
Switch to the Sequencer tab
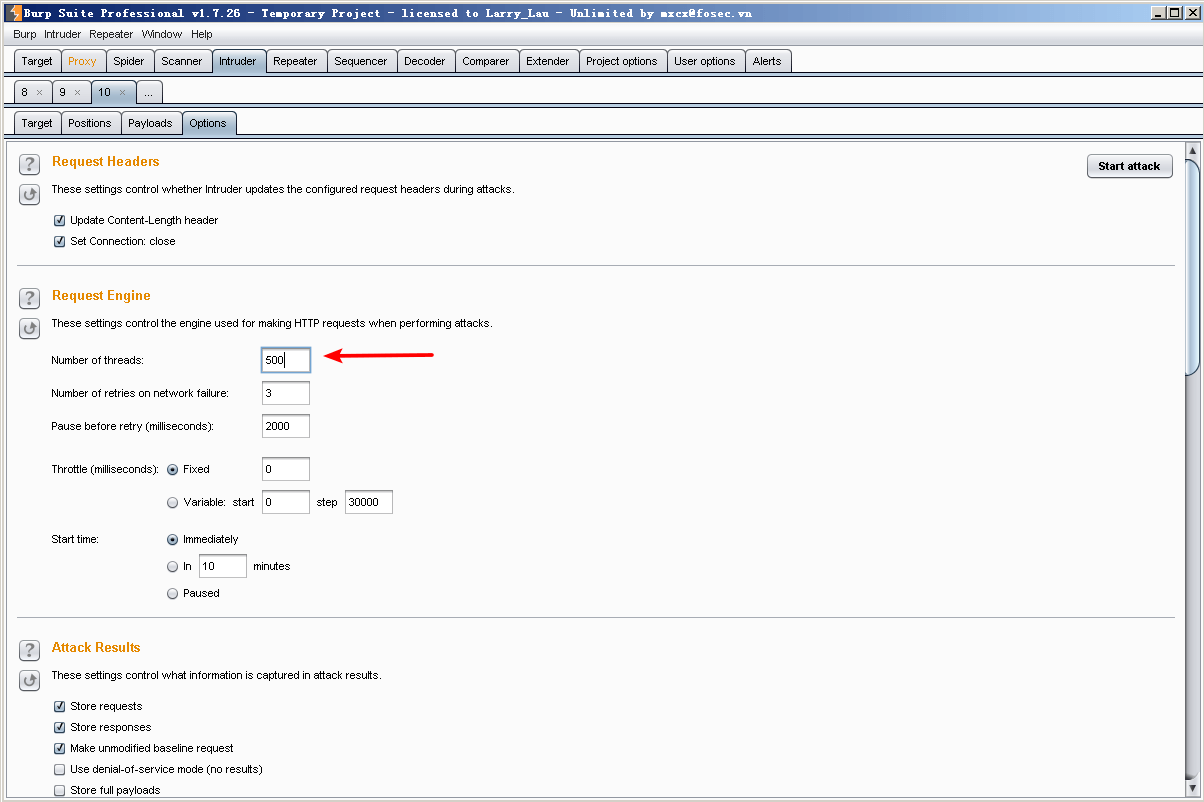(361, 61)
